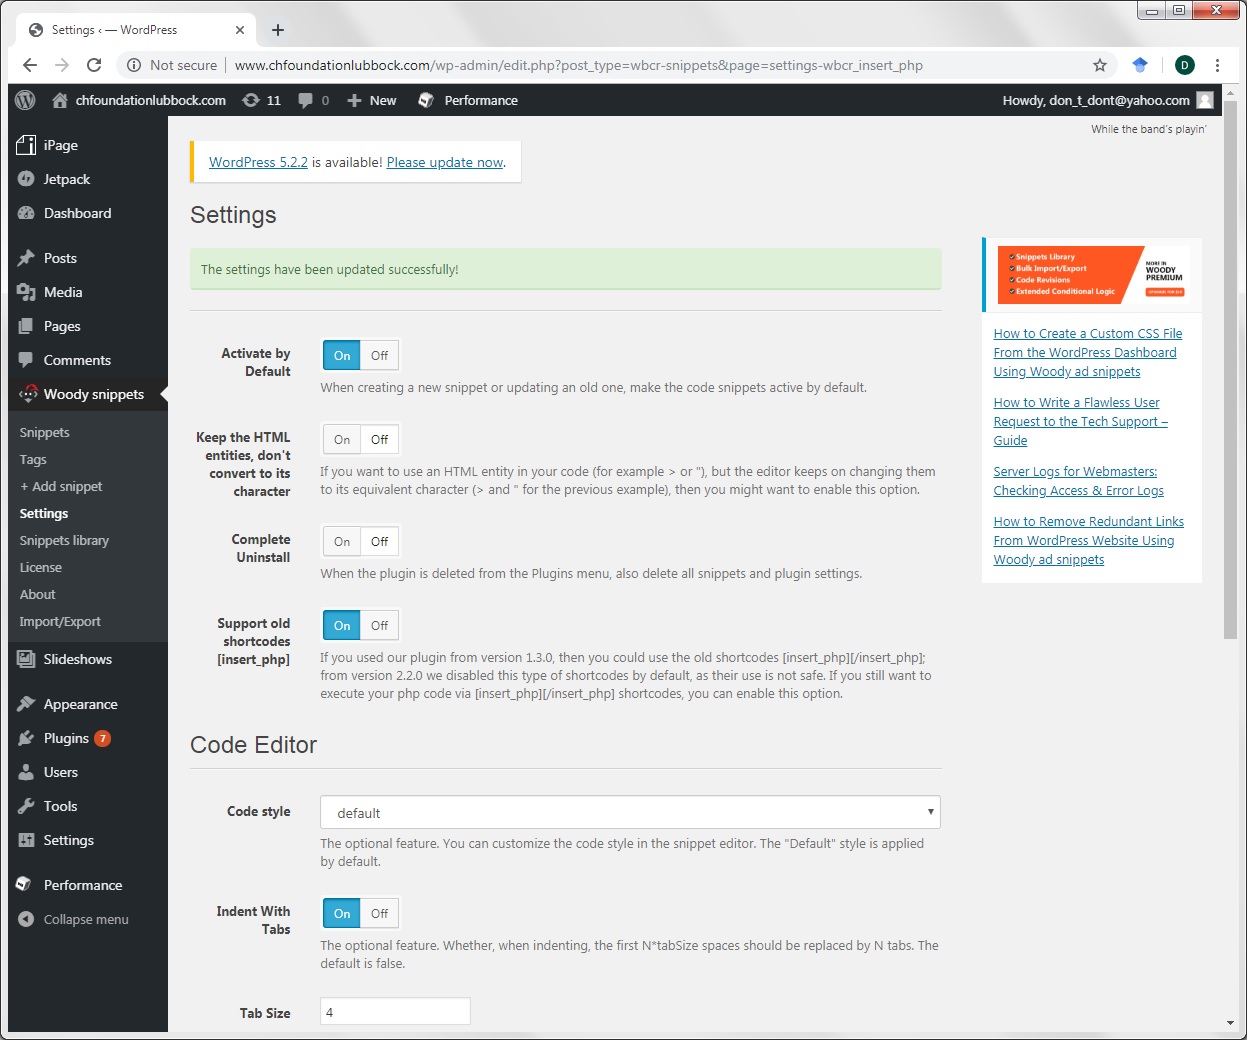Open the New content menu in admin bar

(x=372, y=100)
